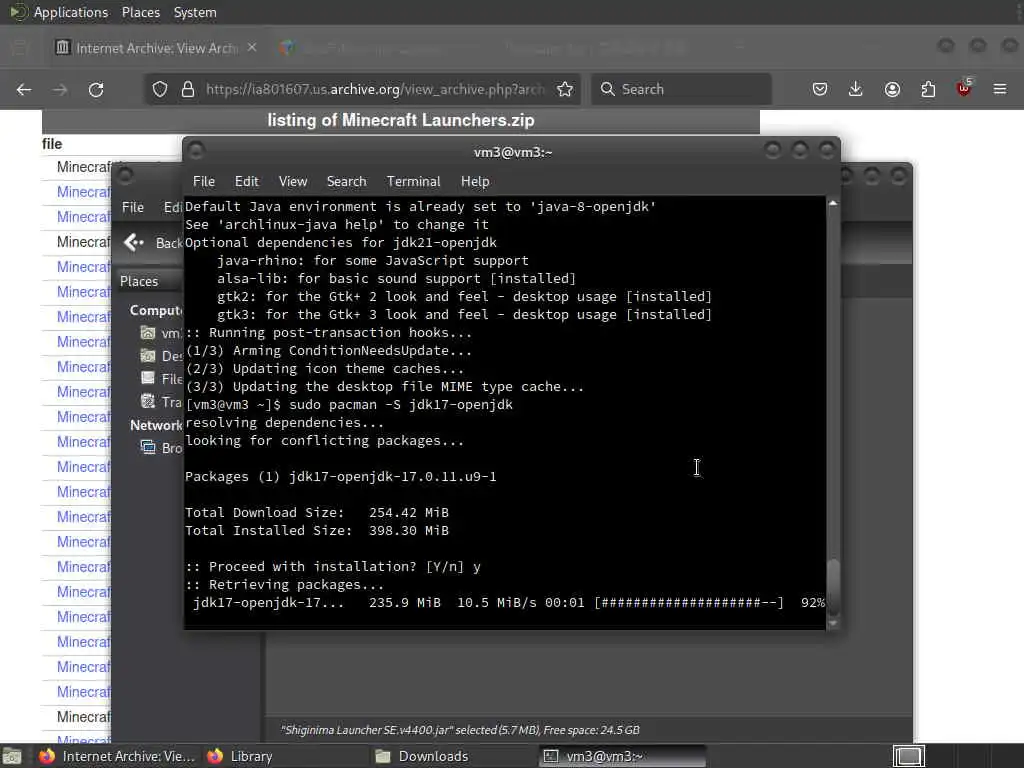Open the extensions puzzle icon
This screenshot has height=768, width=1024.
928,89
